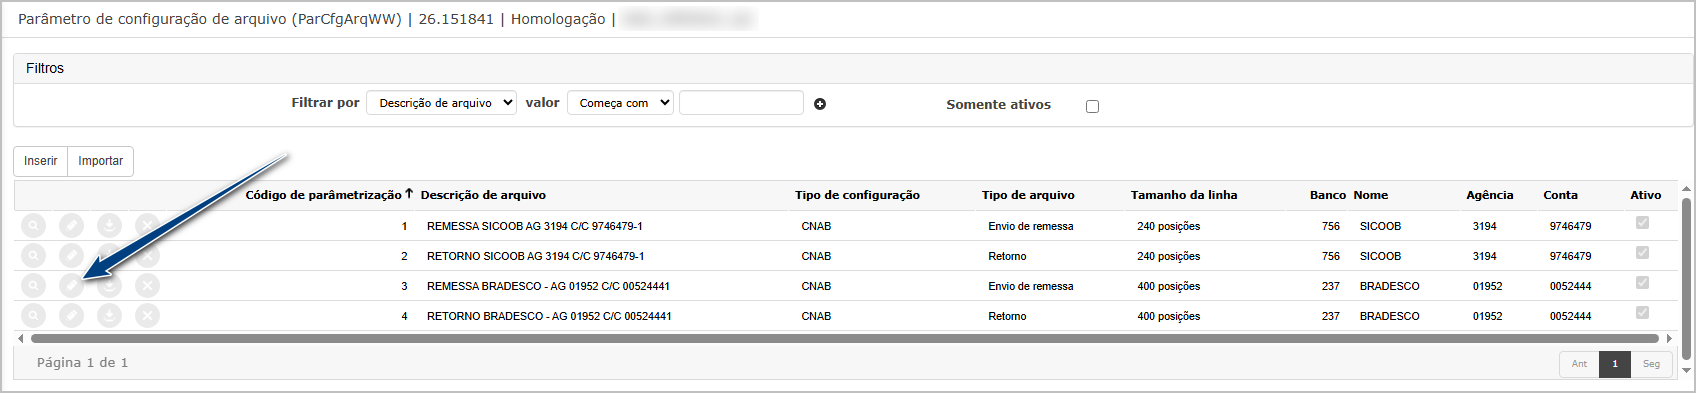The height and width of the screenshot is (393, 1696).
Task: Sort by Agência column header
Action: click(x=1490, y=195)
